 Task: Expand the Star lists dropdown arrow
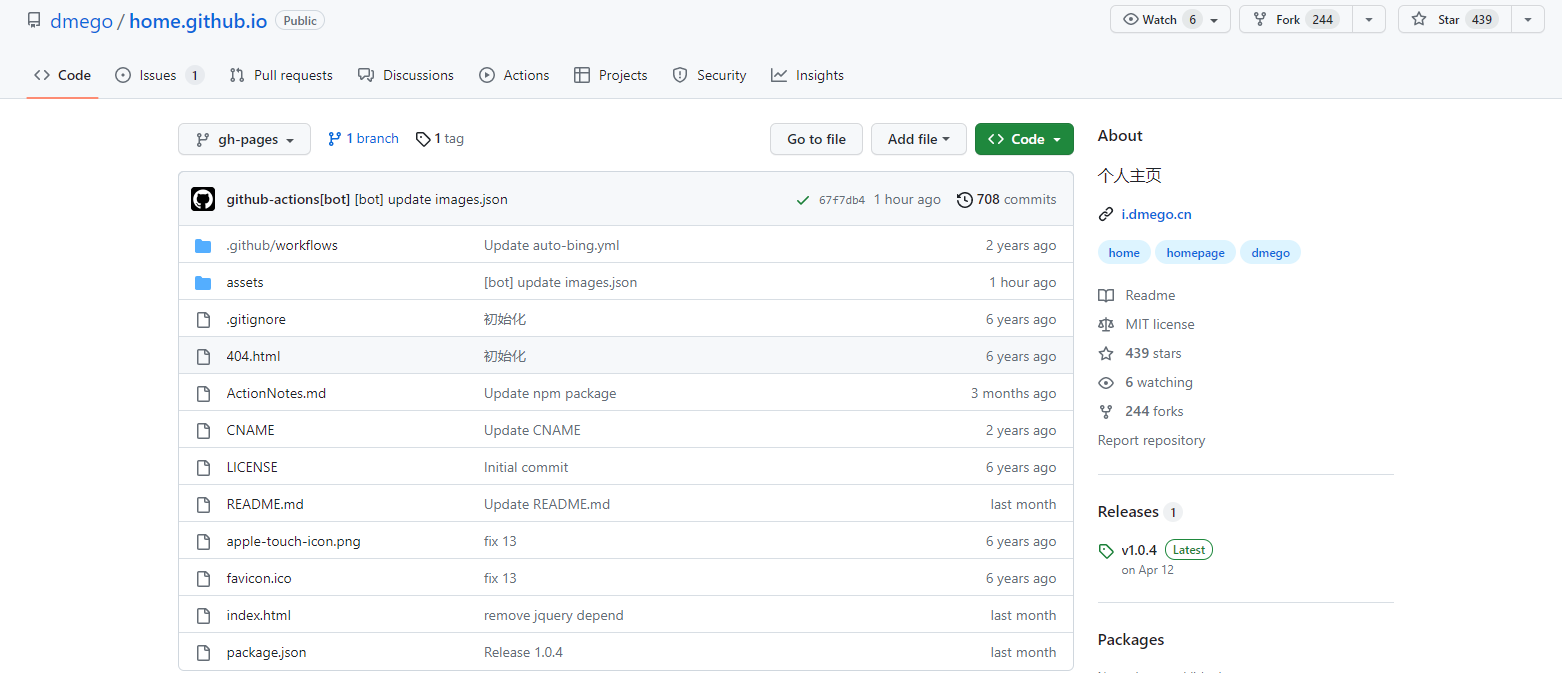(x=1528, y=20)
